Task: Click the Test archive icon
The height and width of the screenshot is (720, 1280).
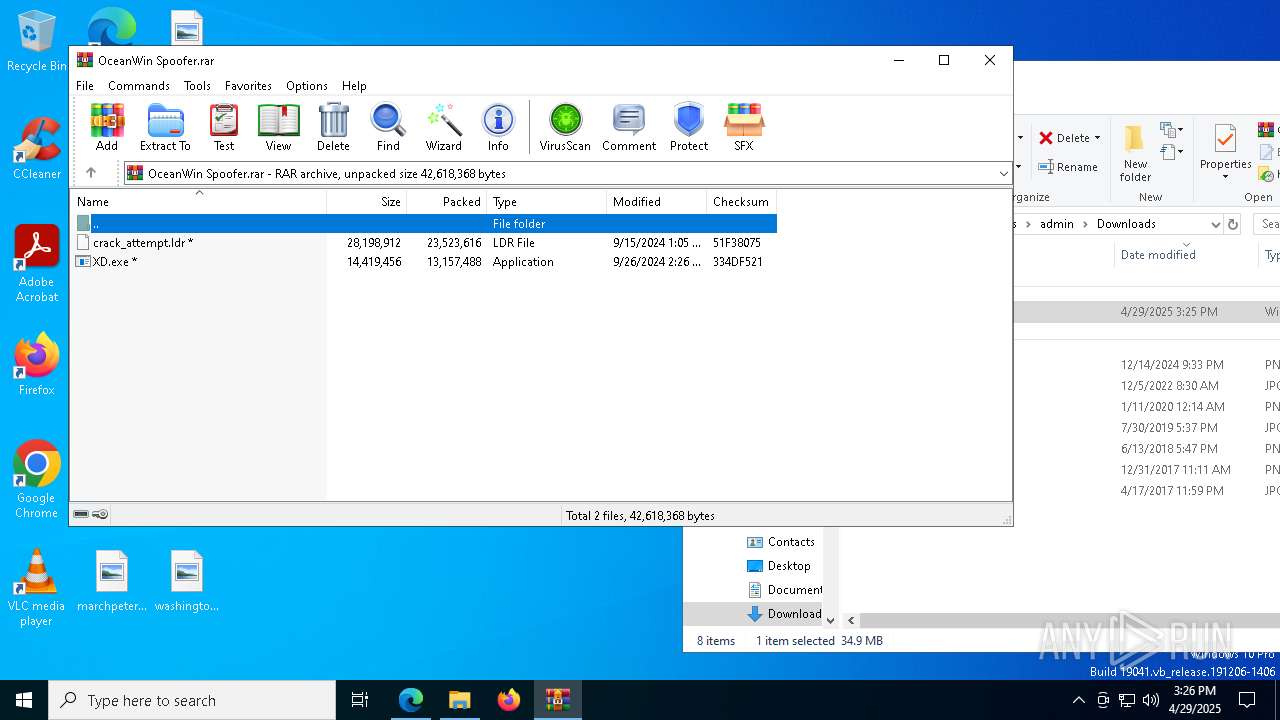Action: point(224,127)
